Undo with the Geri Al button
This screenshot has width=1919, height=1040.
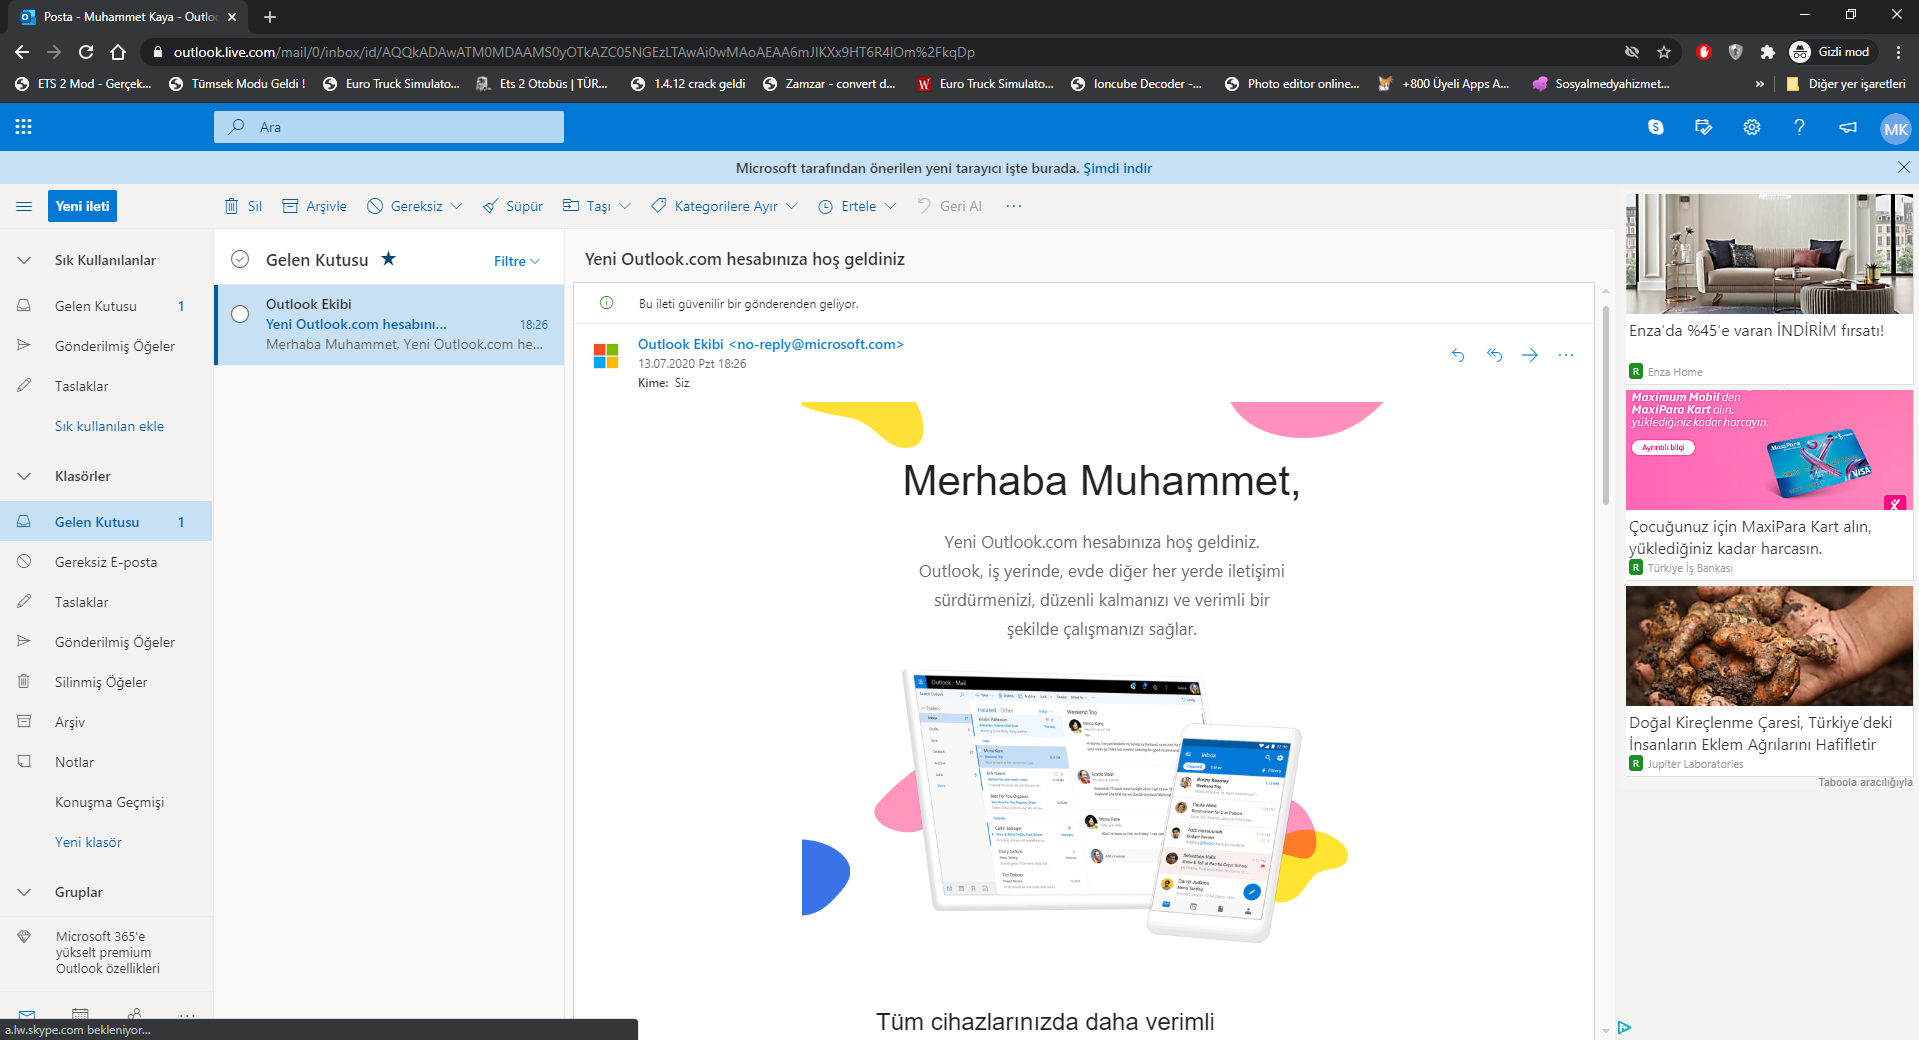950,206
